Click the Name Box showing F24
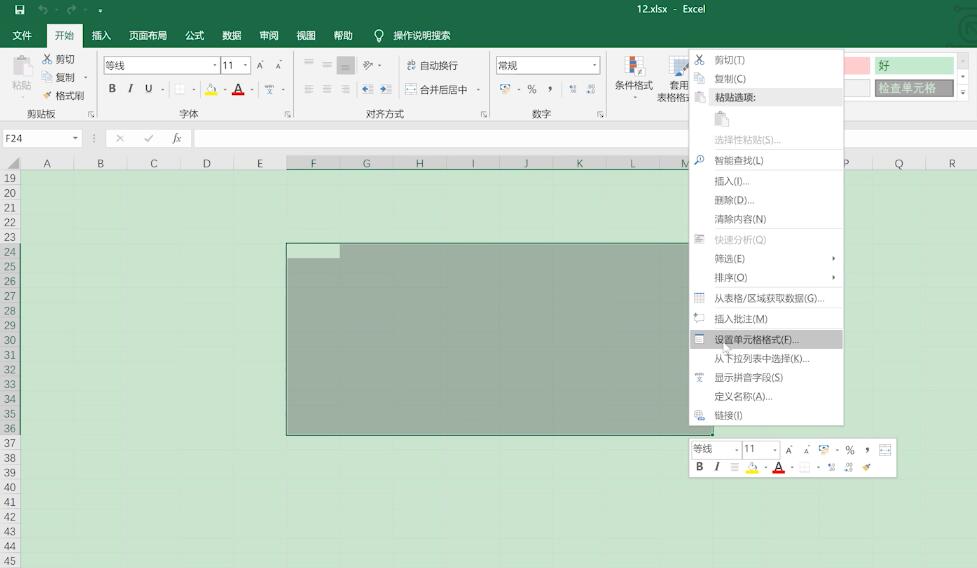The width and height of the screenshot is (977, 568). (36, 138)
